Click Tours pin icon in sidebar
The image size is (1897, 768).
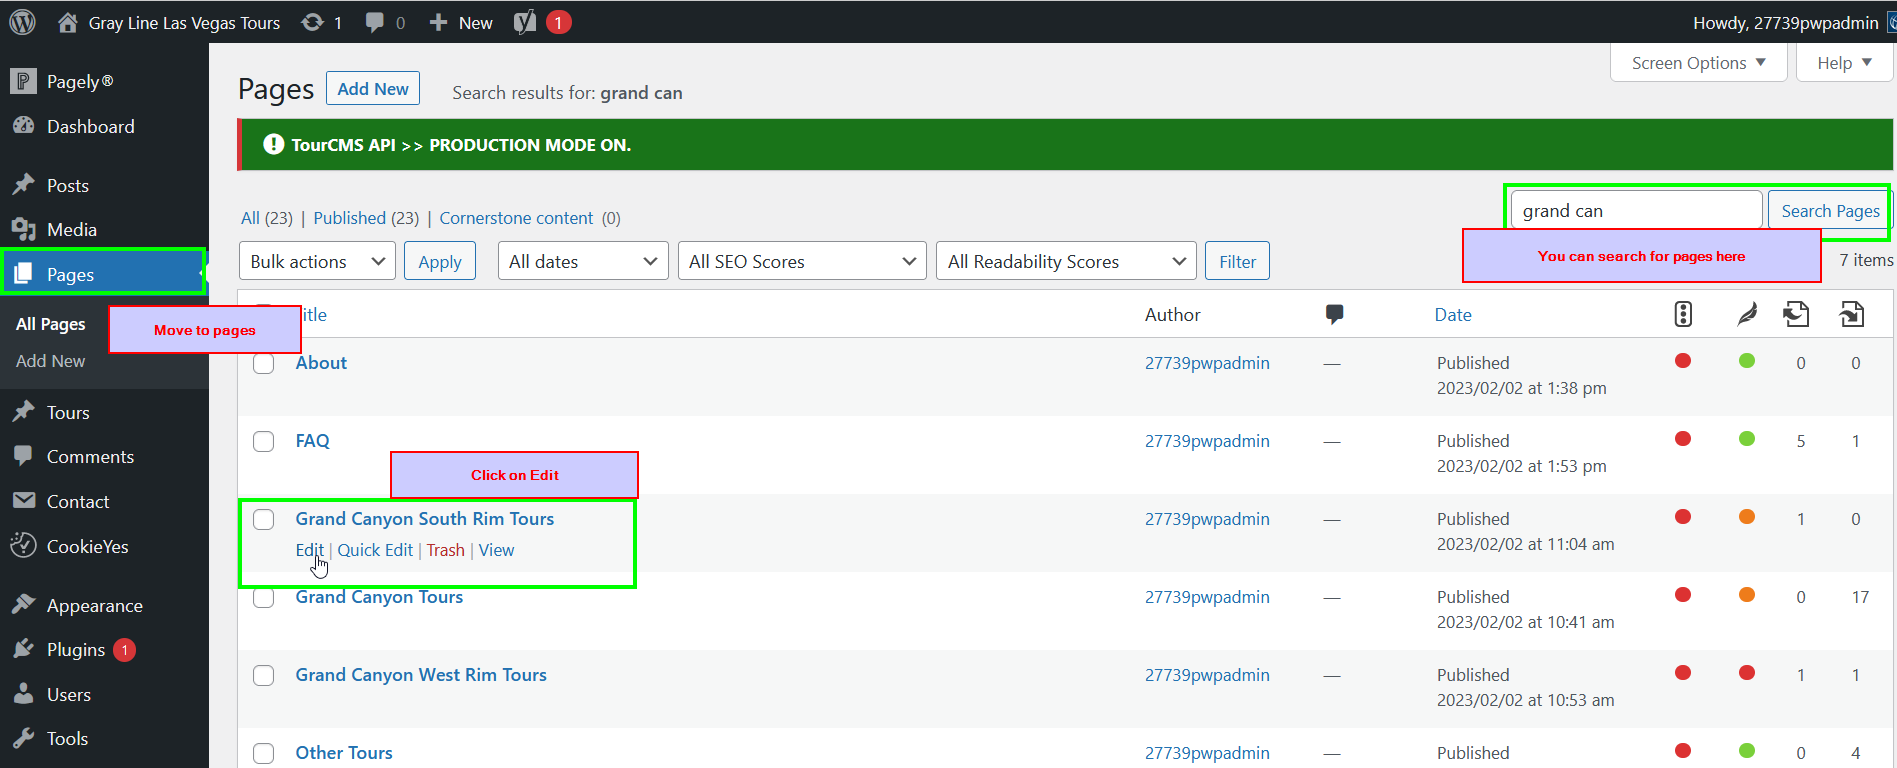pyautogui.click(x=23, y=412)
